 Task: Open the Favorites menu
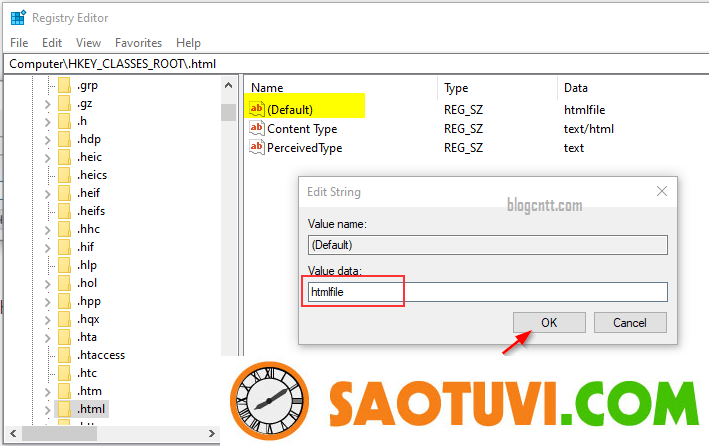pos(138,43)
